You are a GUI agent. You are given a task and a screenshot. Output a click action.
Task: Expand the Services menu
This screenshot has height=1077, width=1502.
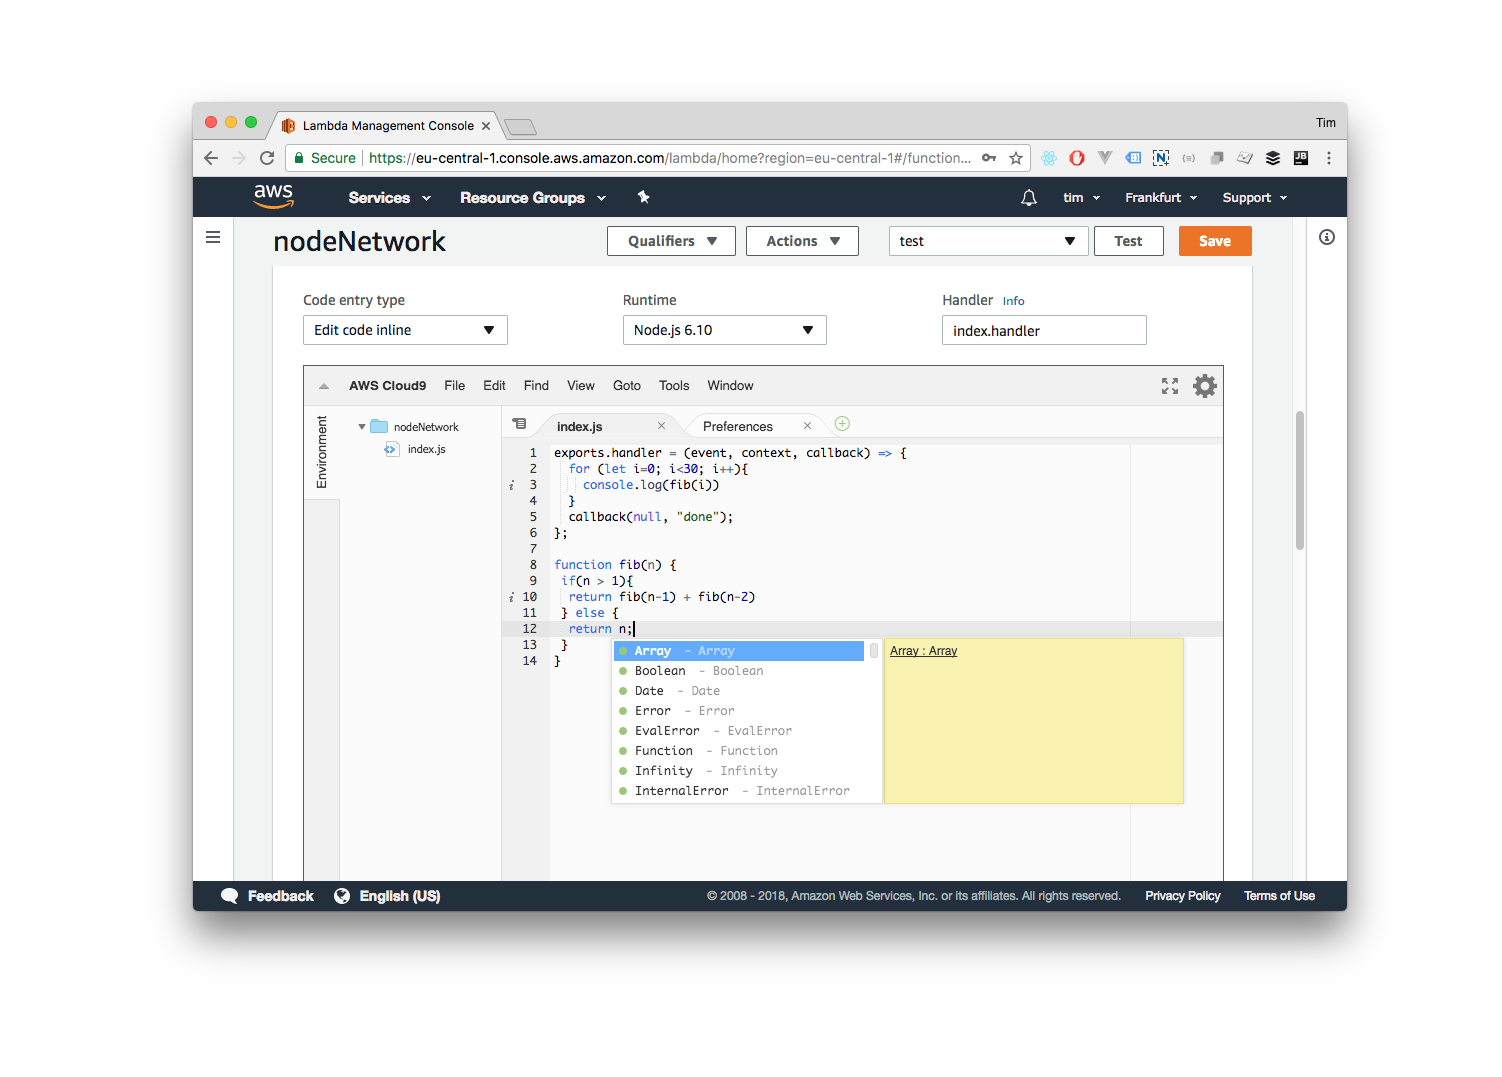pos(390,198)
